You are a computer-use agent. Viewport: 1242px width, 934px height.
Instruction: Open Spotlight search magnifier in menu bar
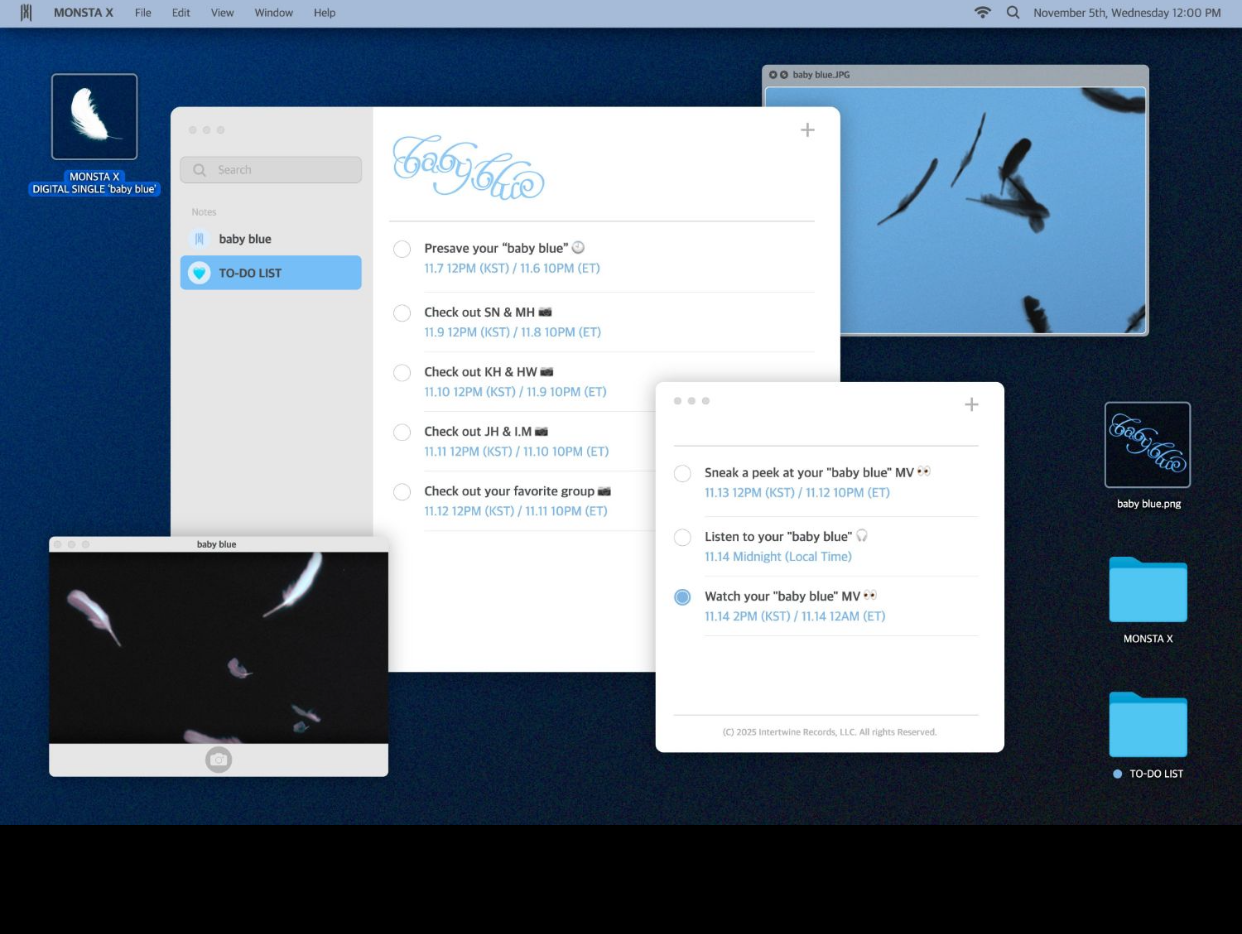coord(1013,13)
